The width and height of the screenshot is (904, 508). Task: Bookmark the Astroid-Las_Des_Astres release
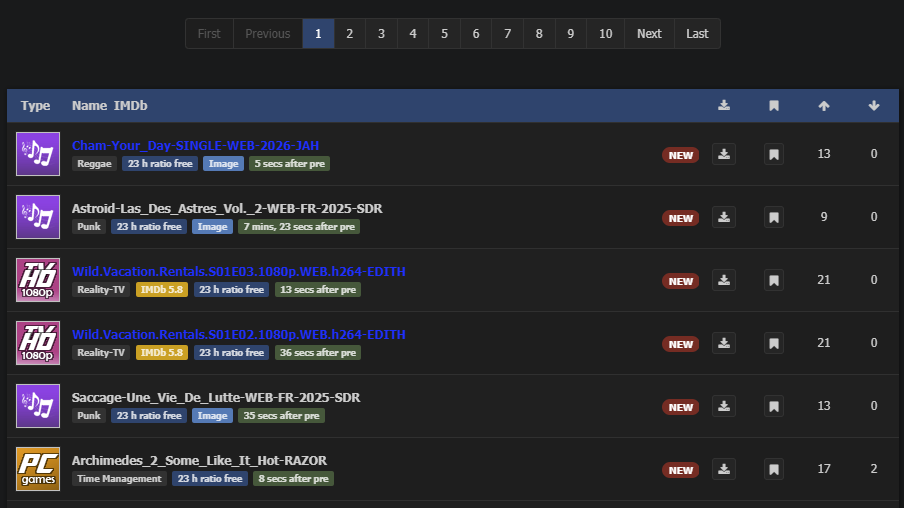click(x=773, y=217)
